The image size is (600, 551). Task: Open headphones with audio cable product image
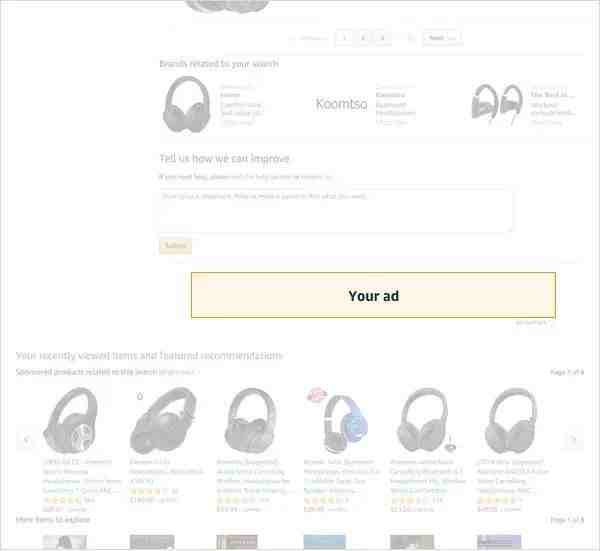[x=426, y=420]
